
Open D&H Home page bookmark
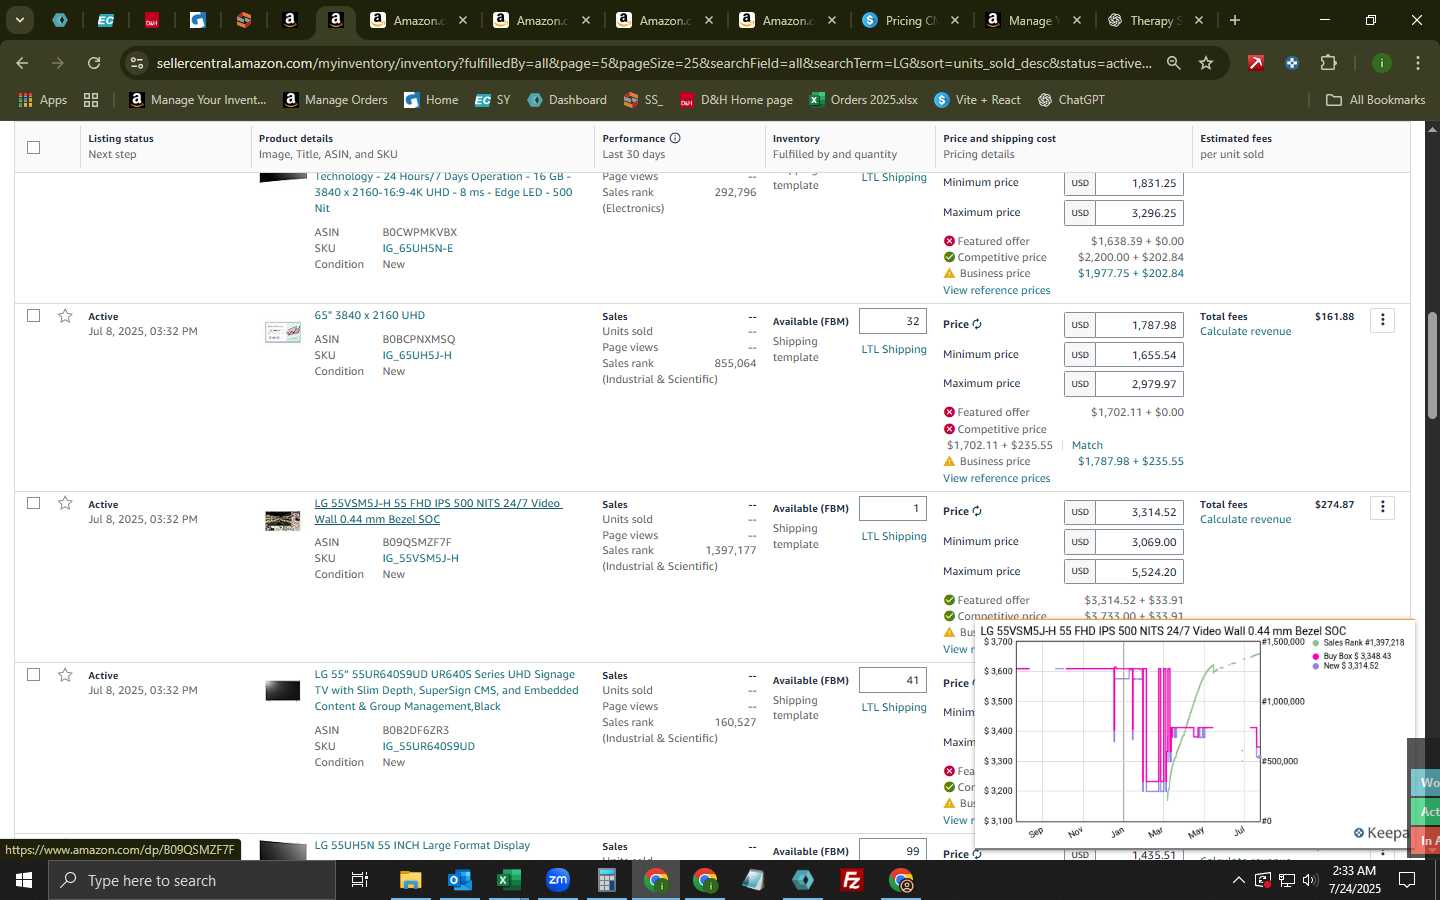pyautogui.click(x=736, y=100)
